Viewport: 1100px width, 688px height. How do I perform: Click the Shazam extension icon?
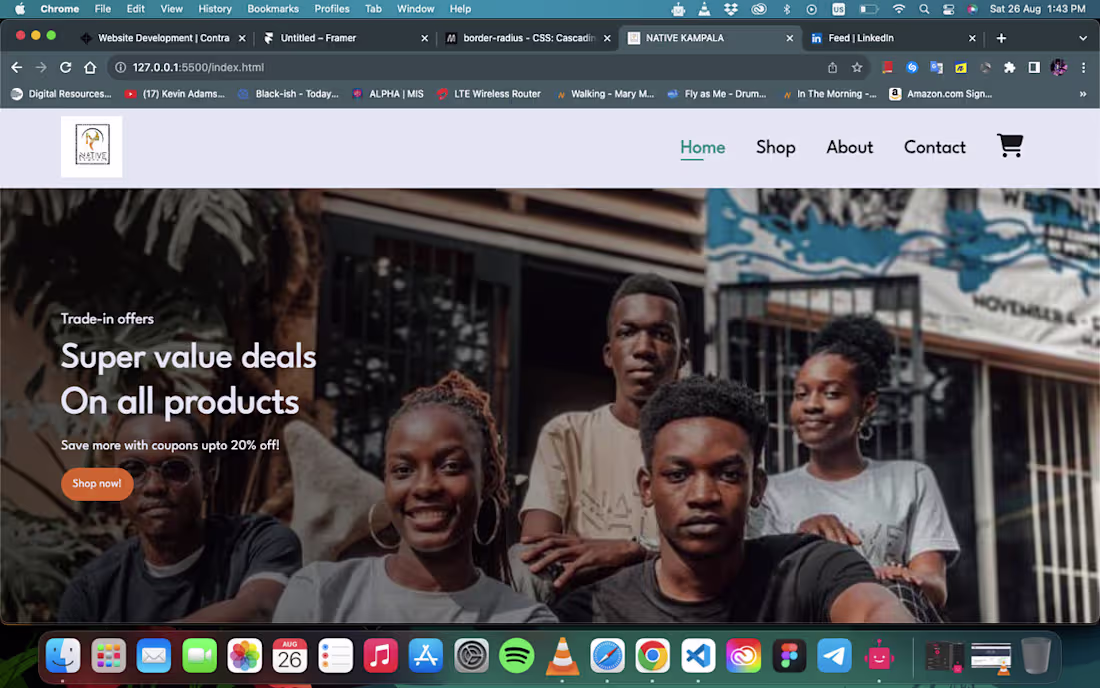coord(911,67)
